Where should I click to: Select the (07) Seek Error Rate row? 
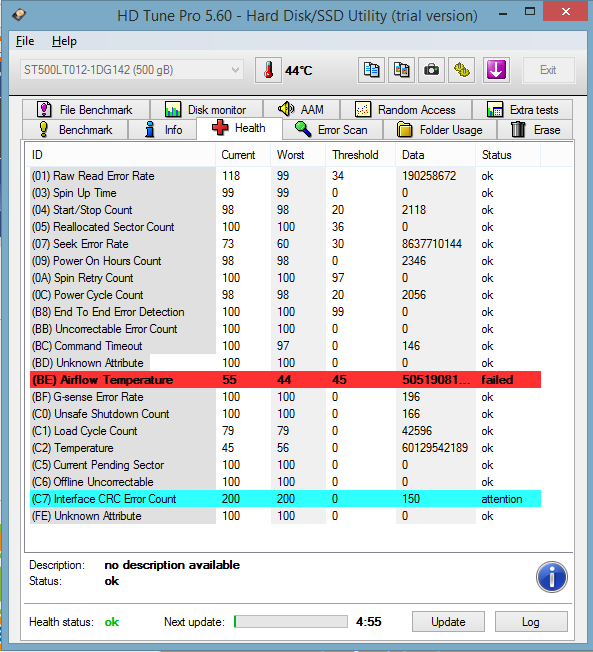point(285,244)
